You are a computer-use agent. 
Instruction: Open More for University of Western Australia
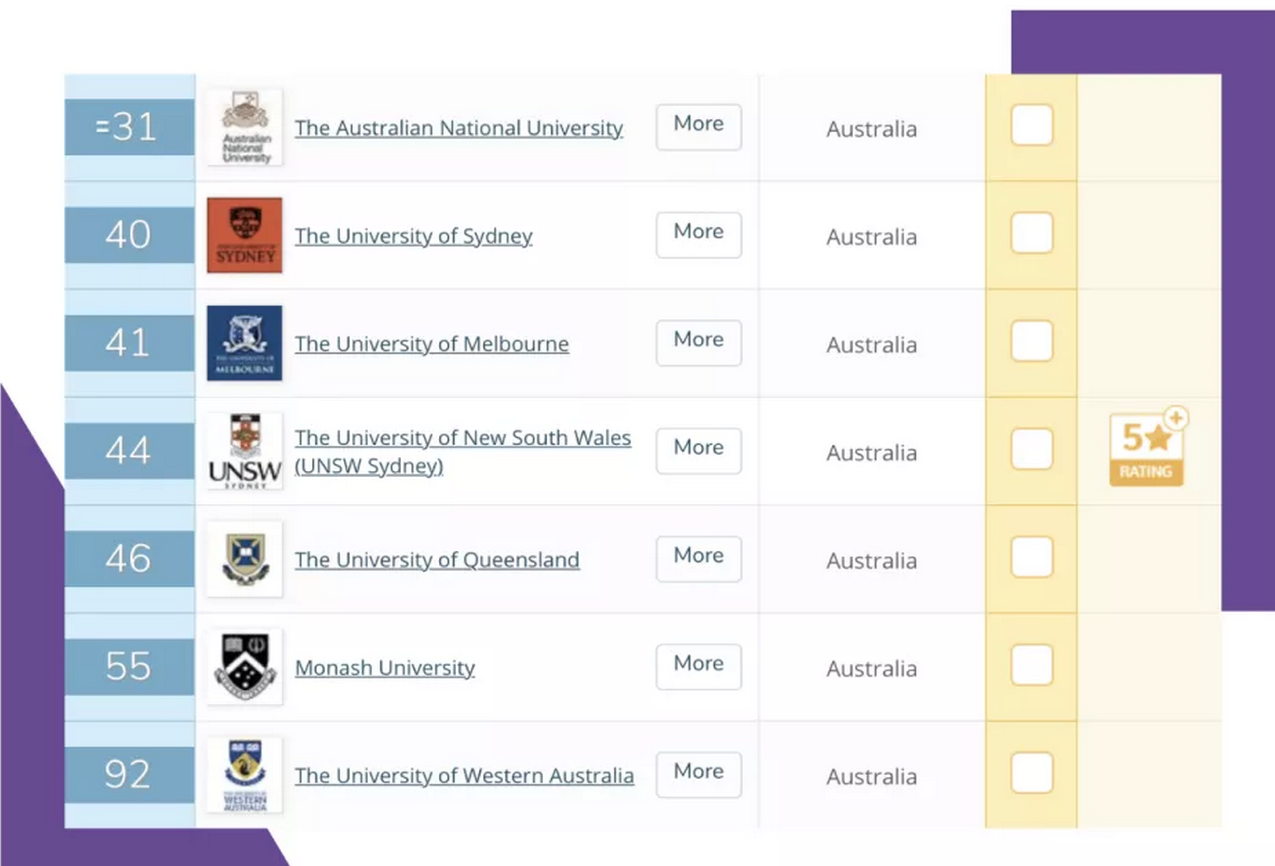(698, 774)
